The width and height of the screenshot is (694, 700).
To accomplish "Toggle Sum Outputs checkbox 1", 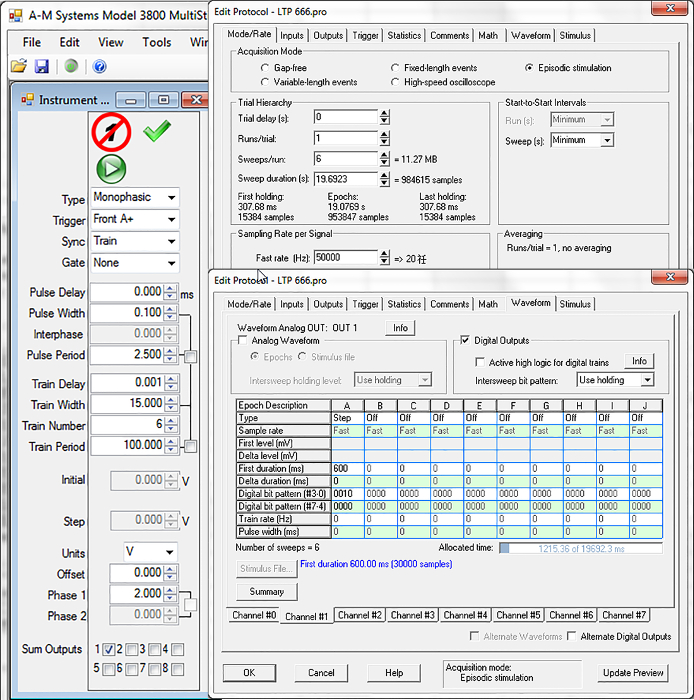I will (x=108, y=650).
